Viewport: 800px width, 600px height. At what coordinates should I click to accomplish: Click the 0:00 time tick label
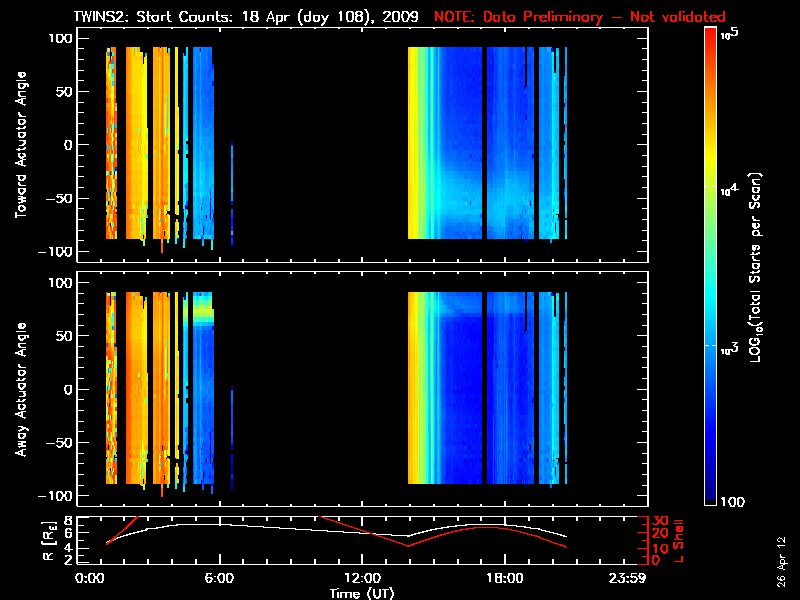(x=89, y=580)
